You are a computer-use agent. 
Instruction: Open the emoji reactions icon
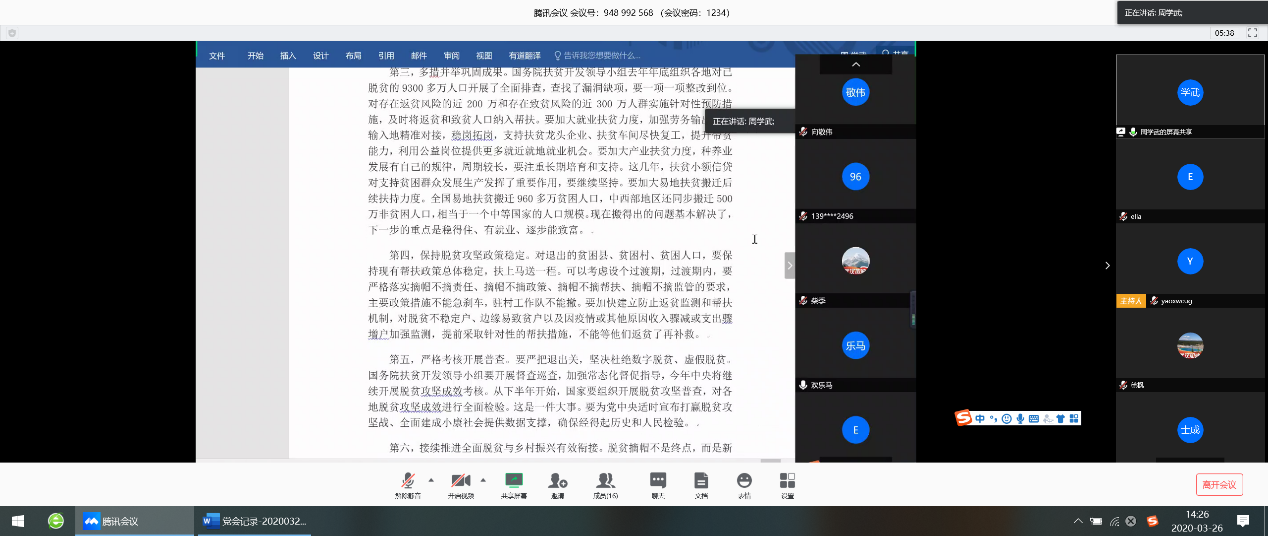744,482
